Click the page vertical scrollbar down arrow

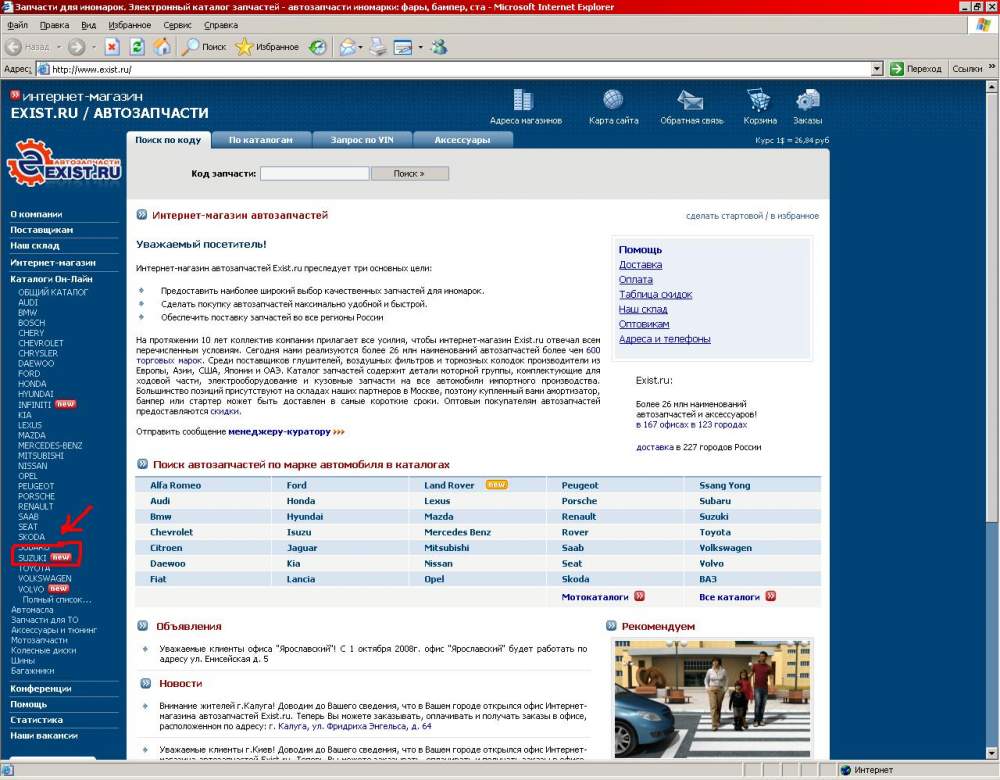[992, 753]
